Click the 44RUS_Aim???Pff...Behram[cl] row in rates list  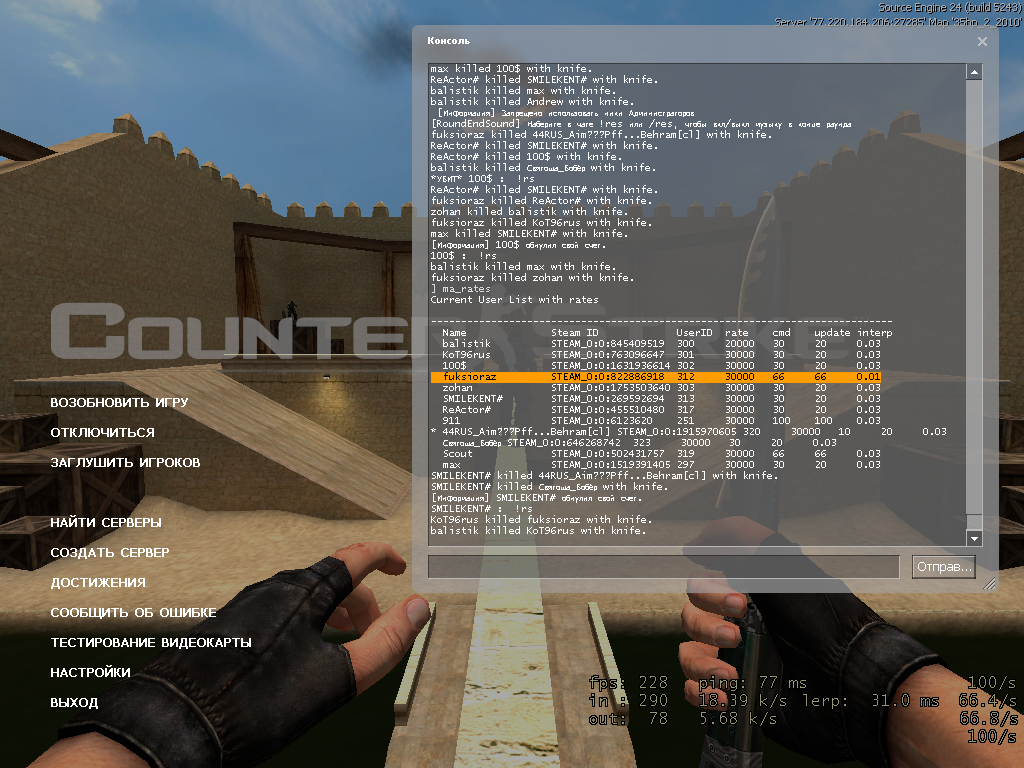(x=688, y=432)
